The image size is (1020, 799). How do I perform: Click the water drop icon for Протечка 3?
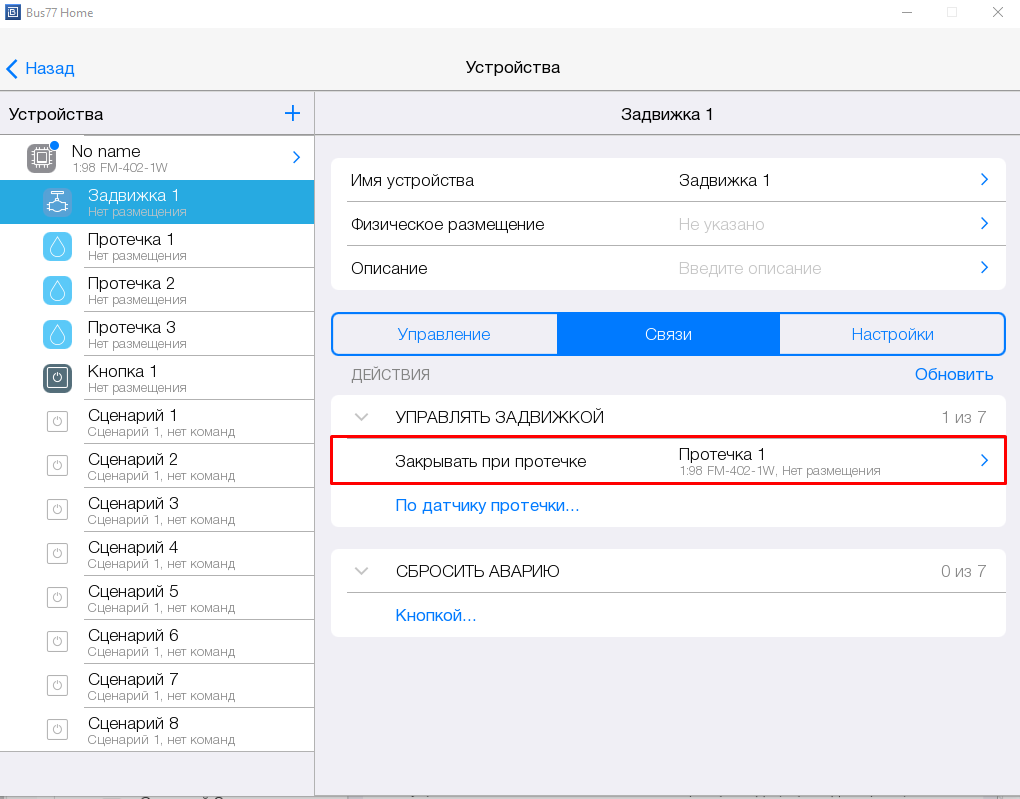[58, 334]
